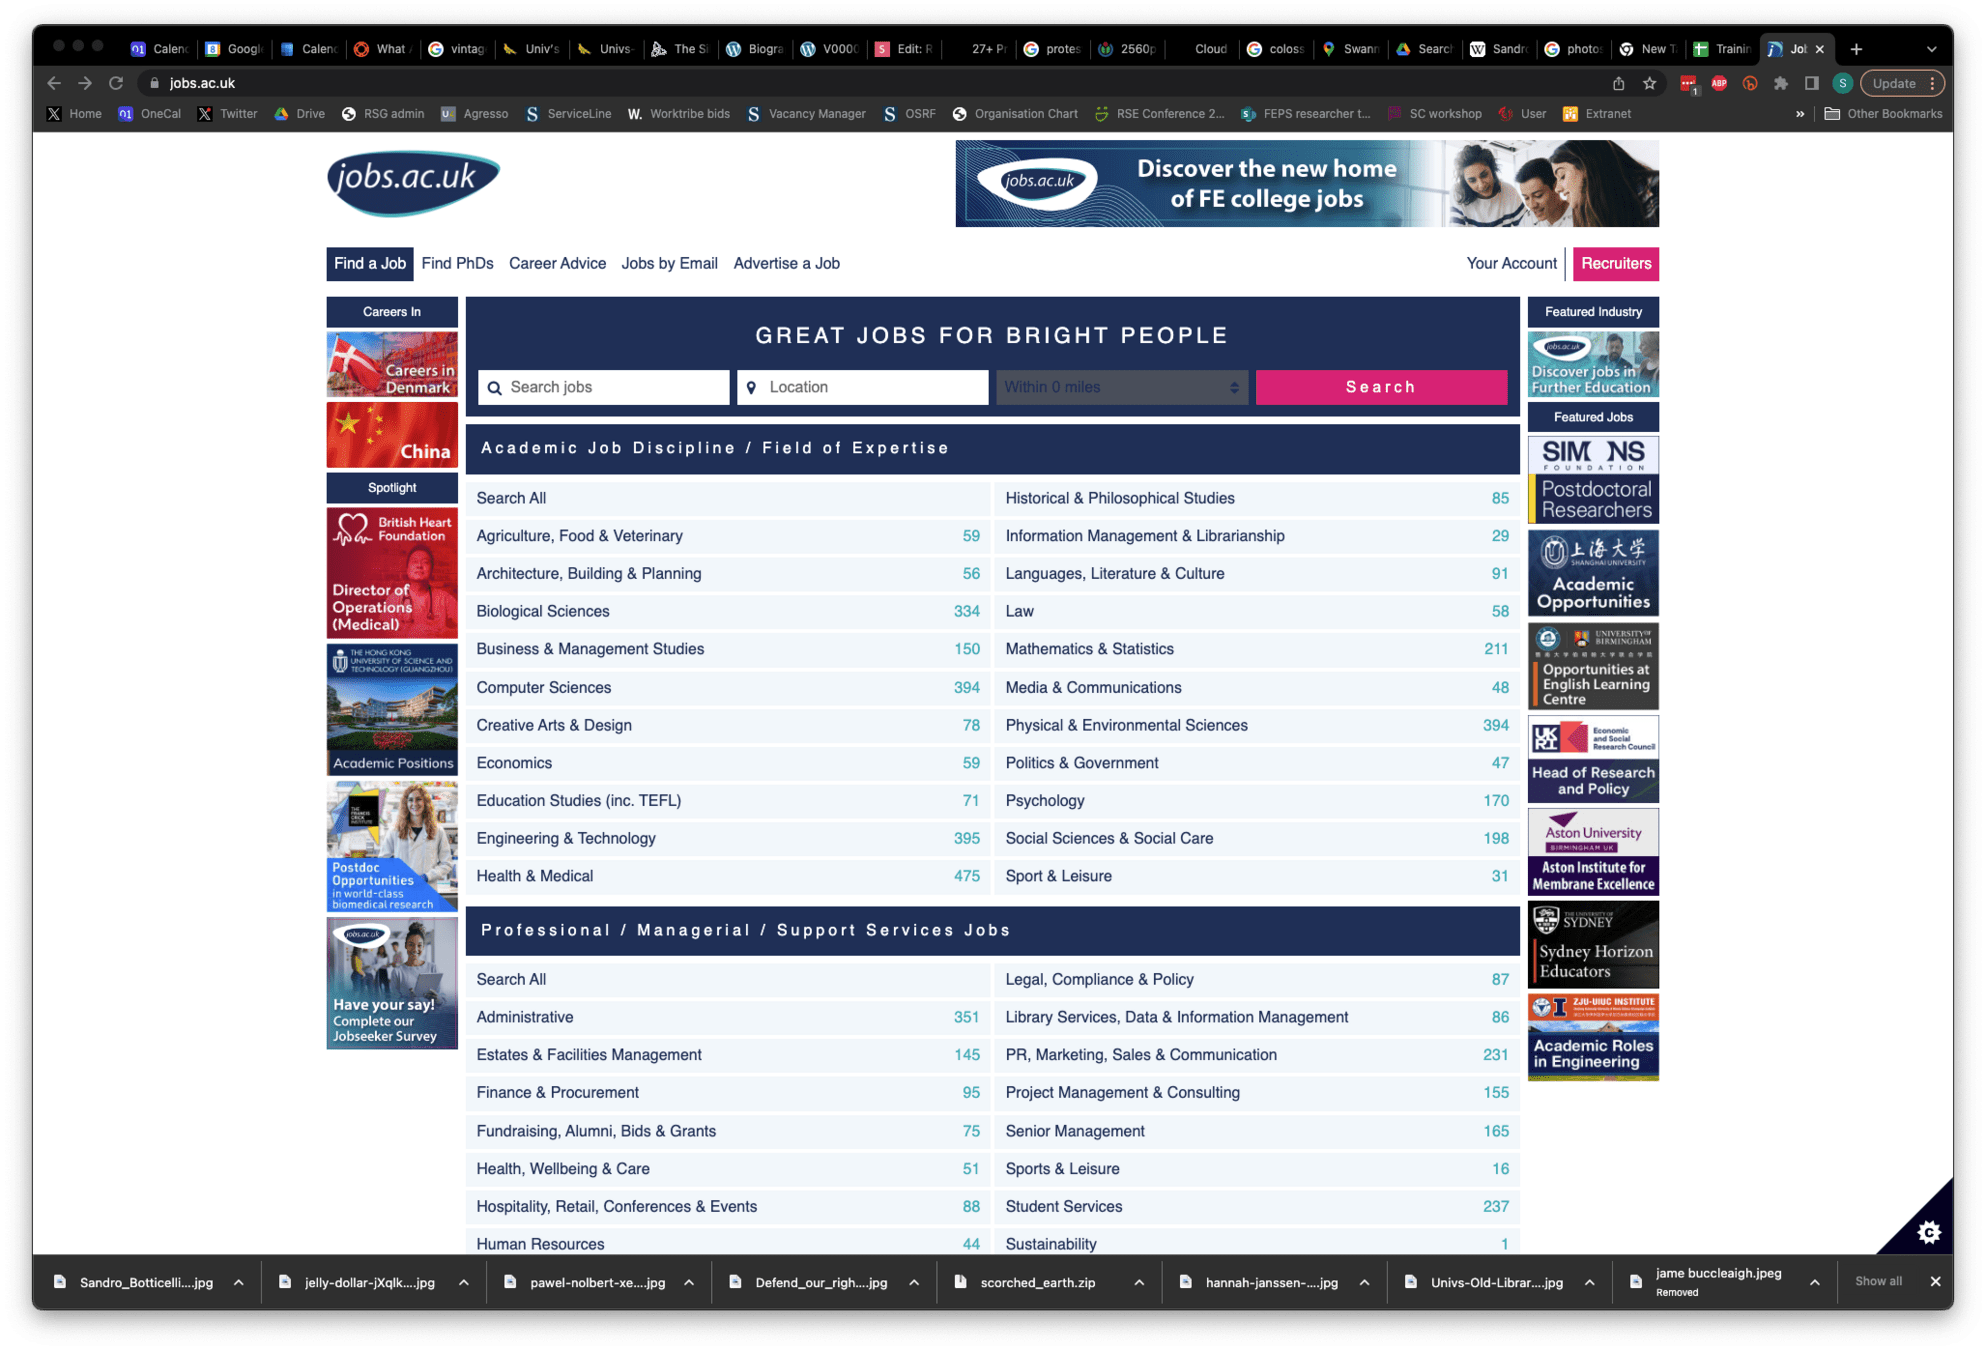The height and width of the screenshot is (1350, 1986).
Task: Click the browser reload icon
Action: [116, 83]
